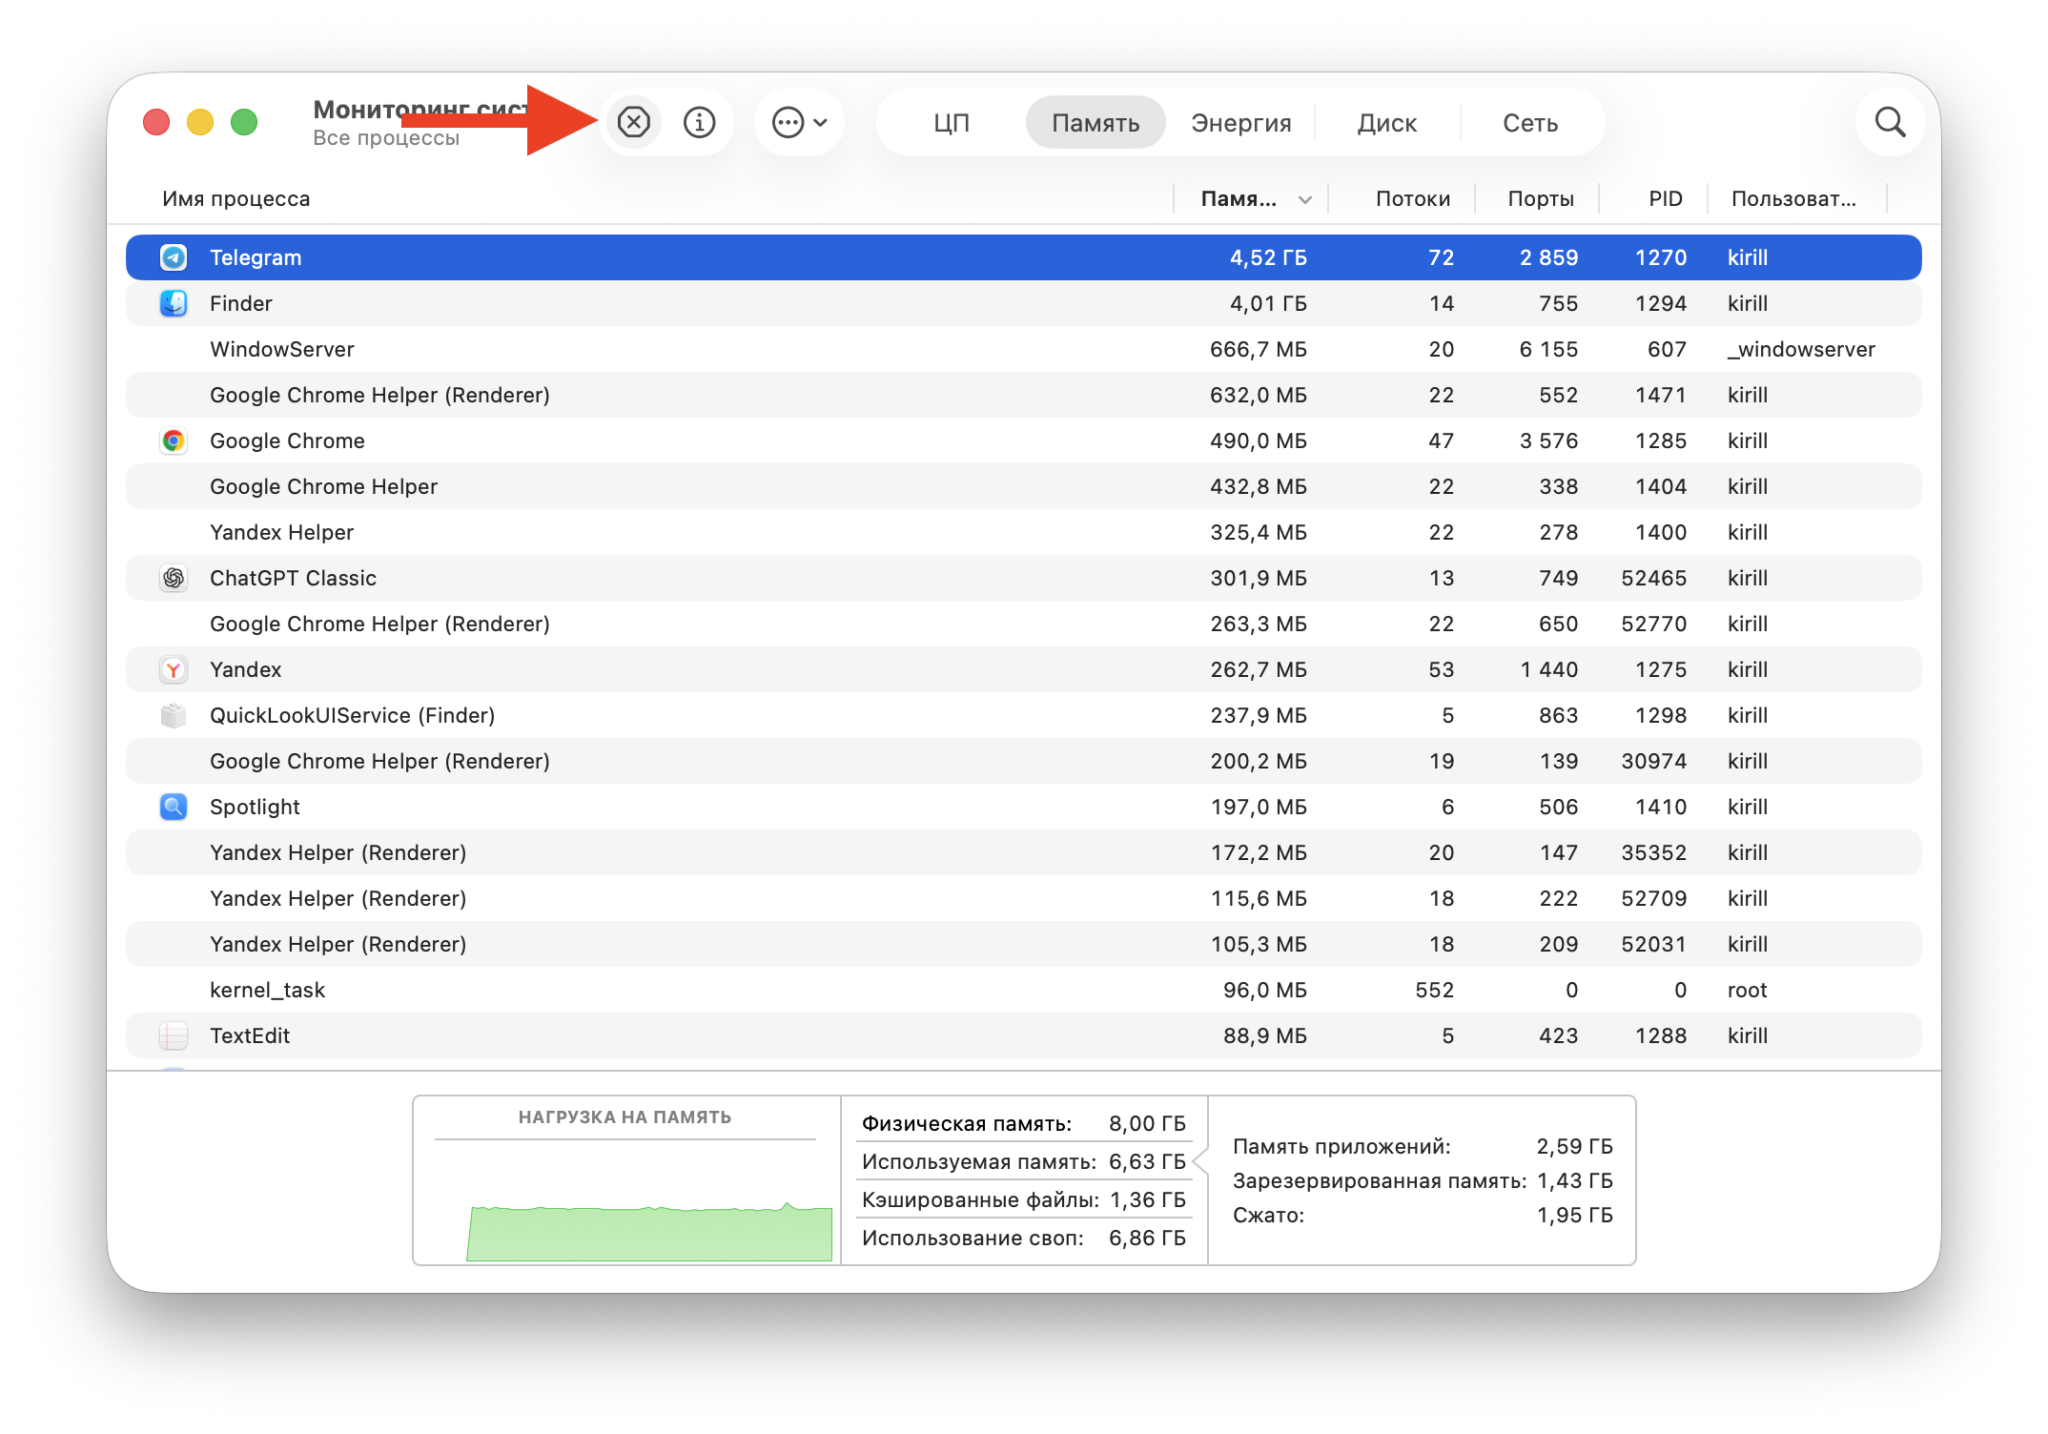Image resolution: width=2048 pixels, height=1434 pixels.
Task: Click the Кэшированные файлы 1,36 ГБ entry
Action: click(x=1024, y=1200)
